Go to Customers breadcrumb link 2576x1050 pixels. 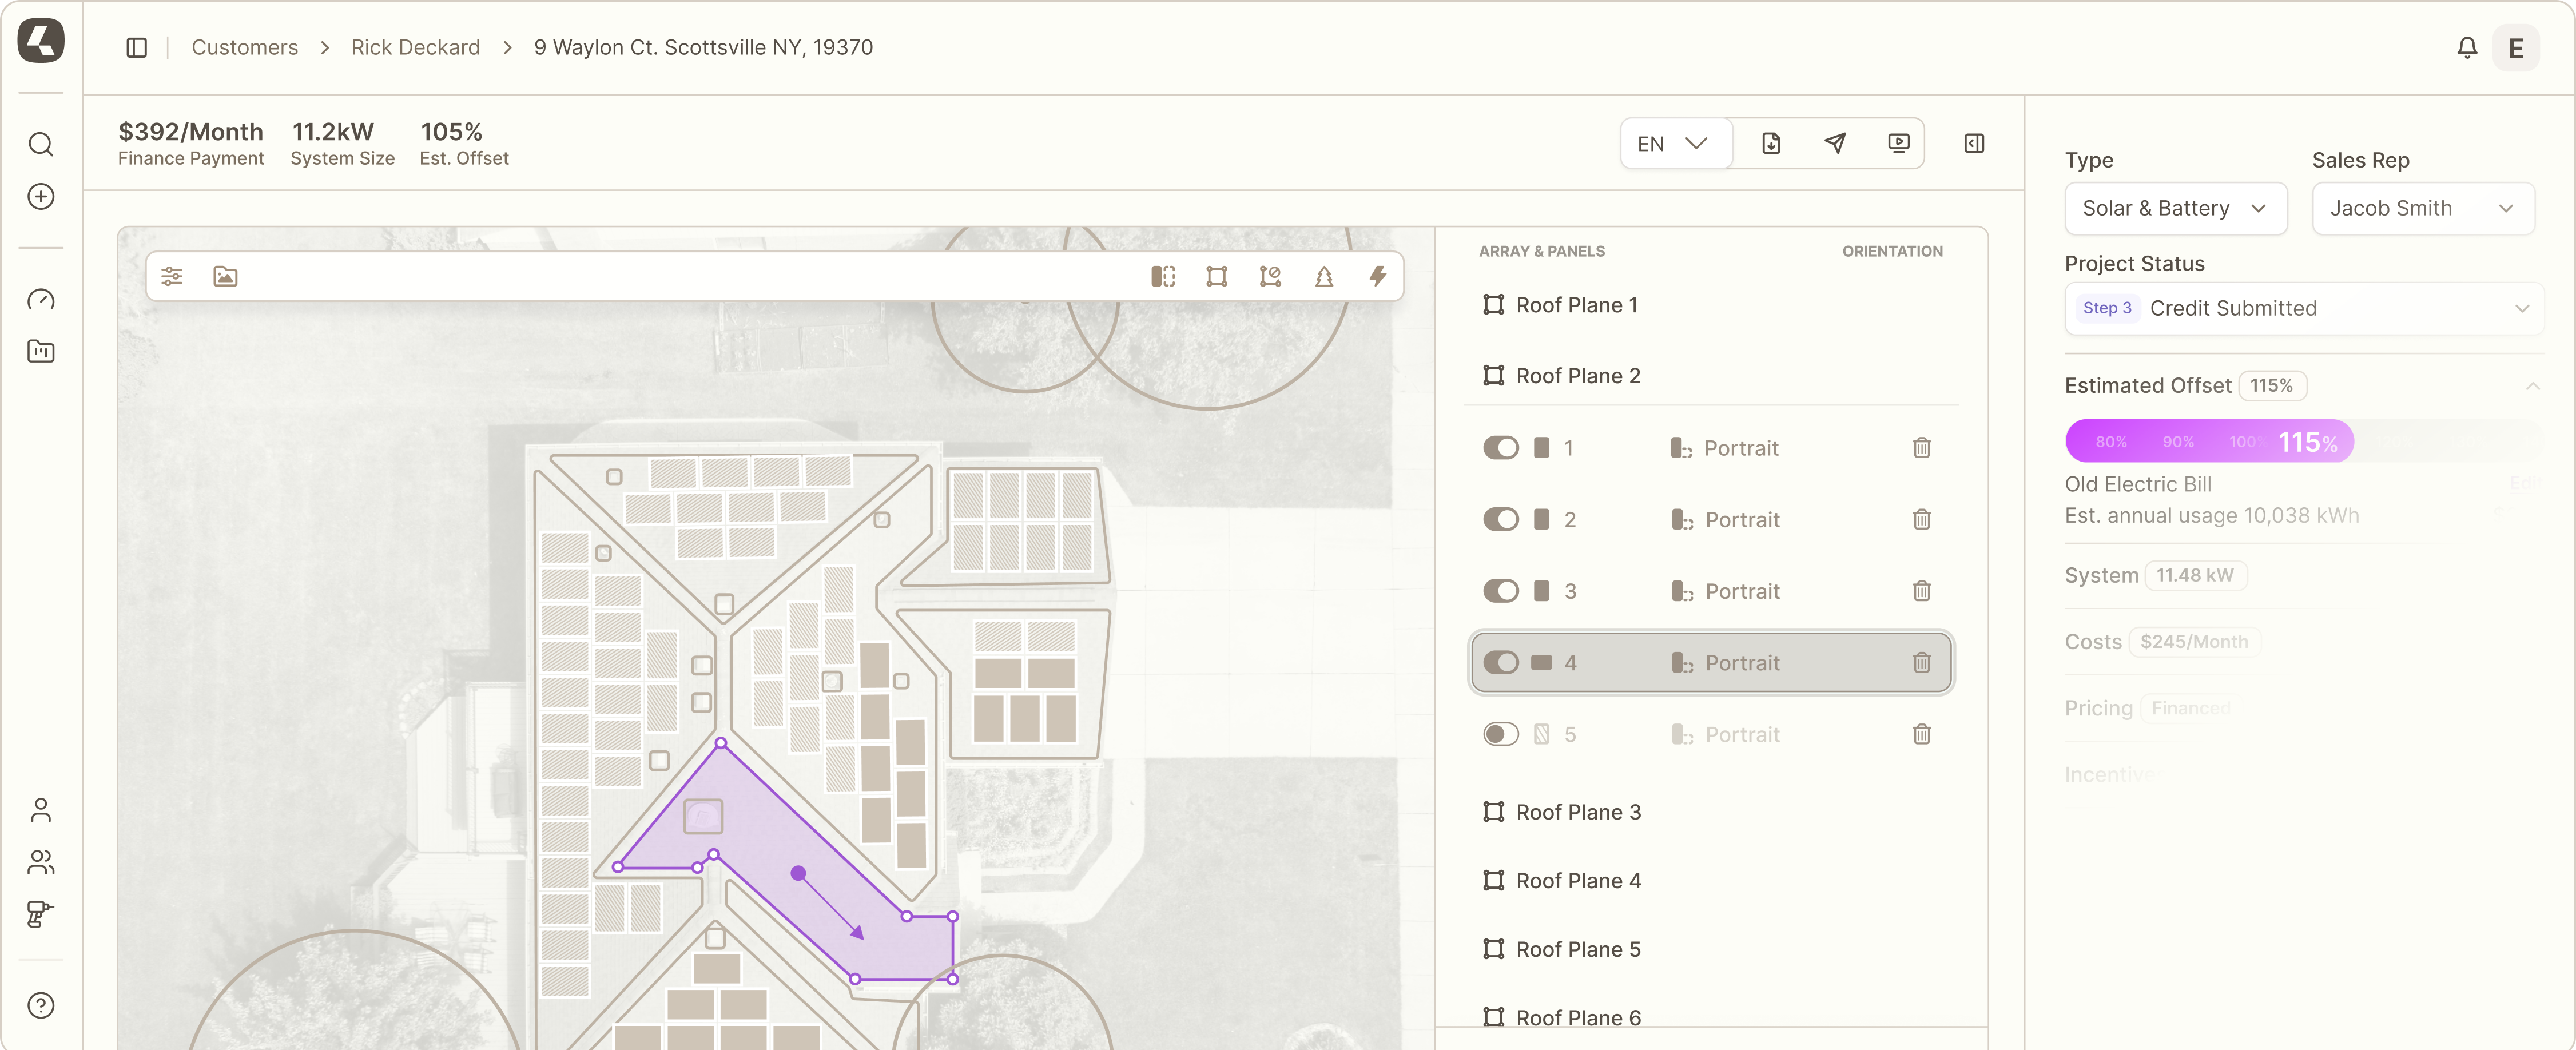click(x=244, y=47)
